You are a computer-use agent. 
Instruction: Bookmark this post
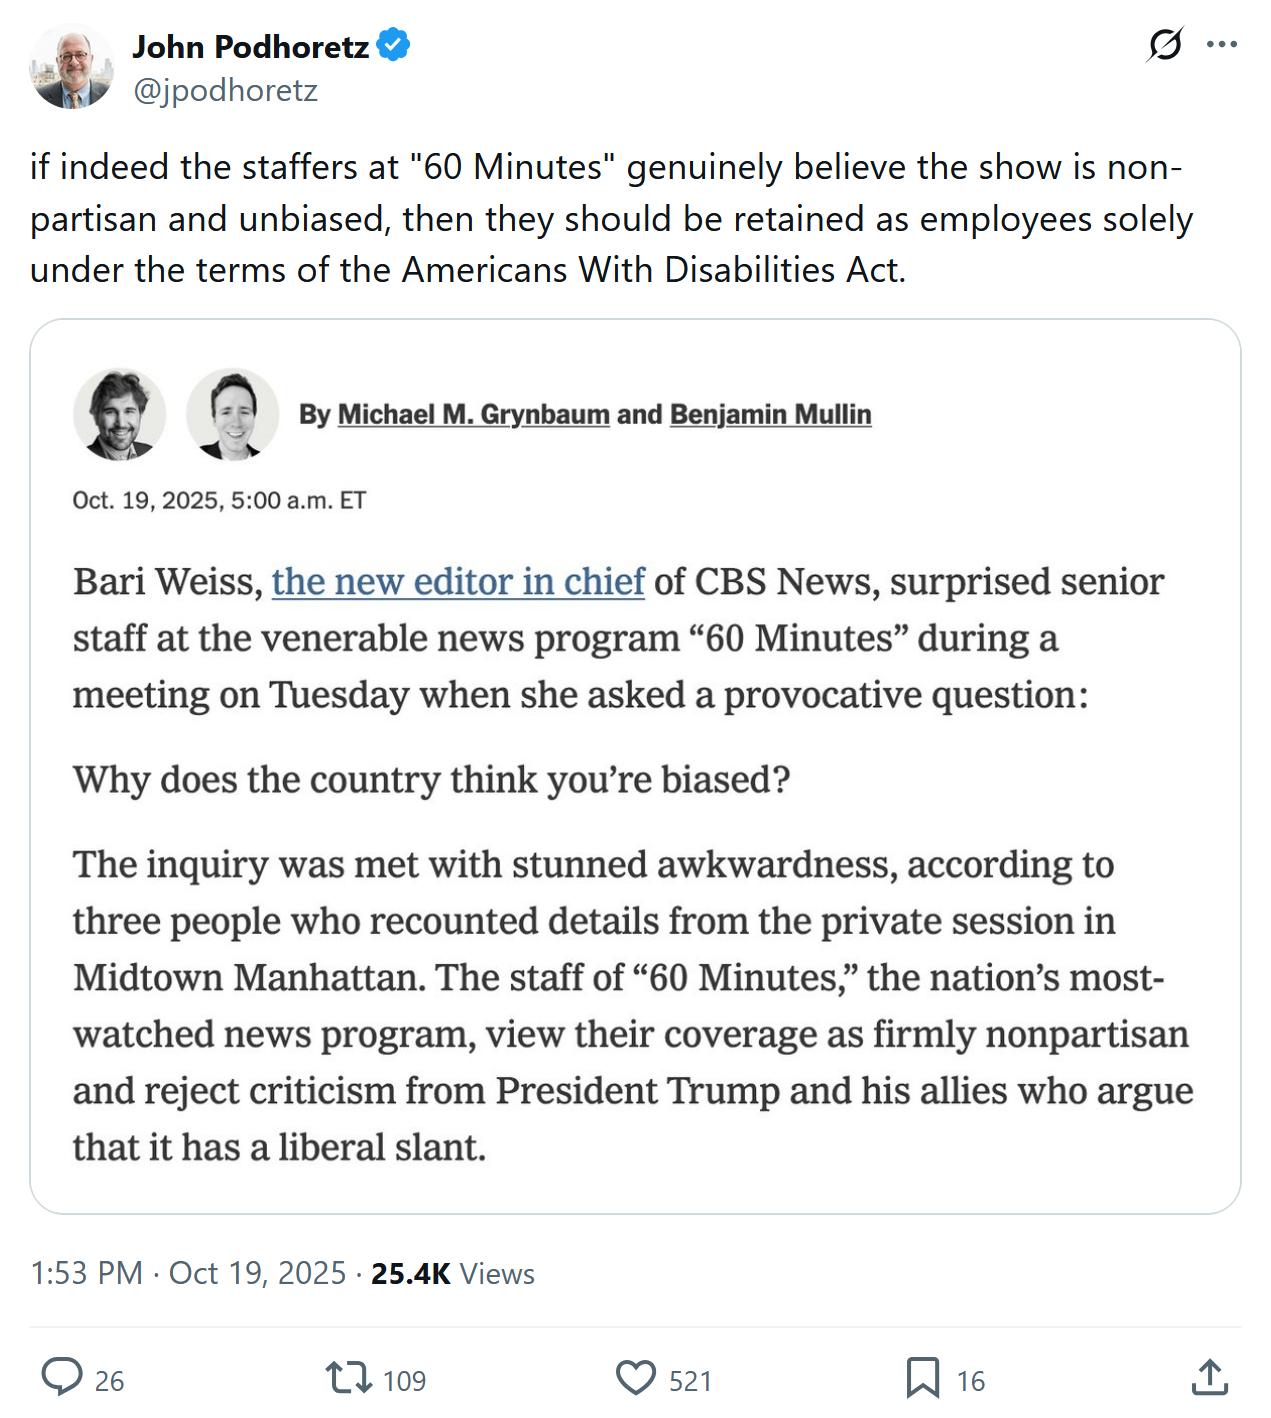click(x=922, y=1378)
